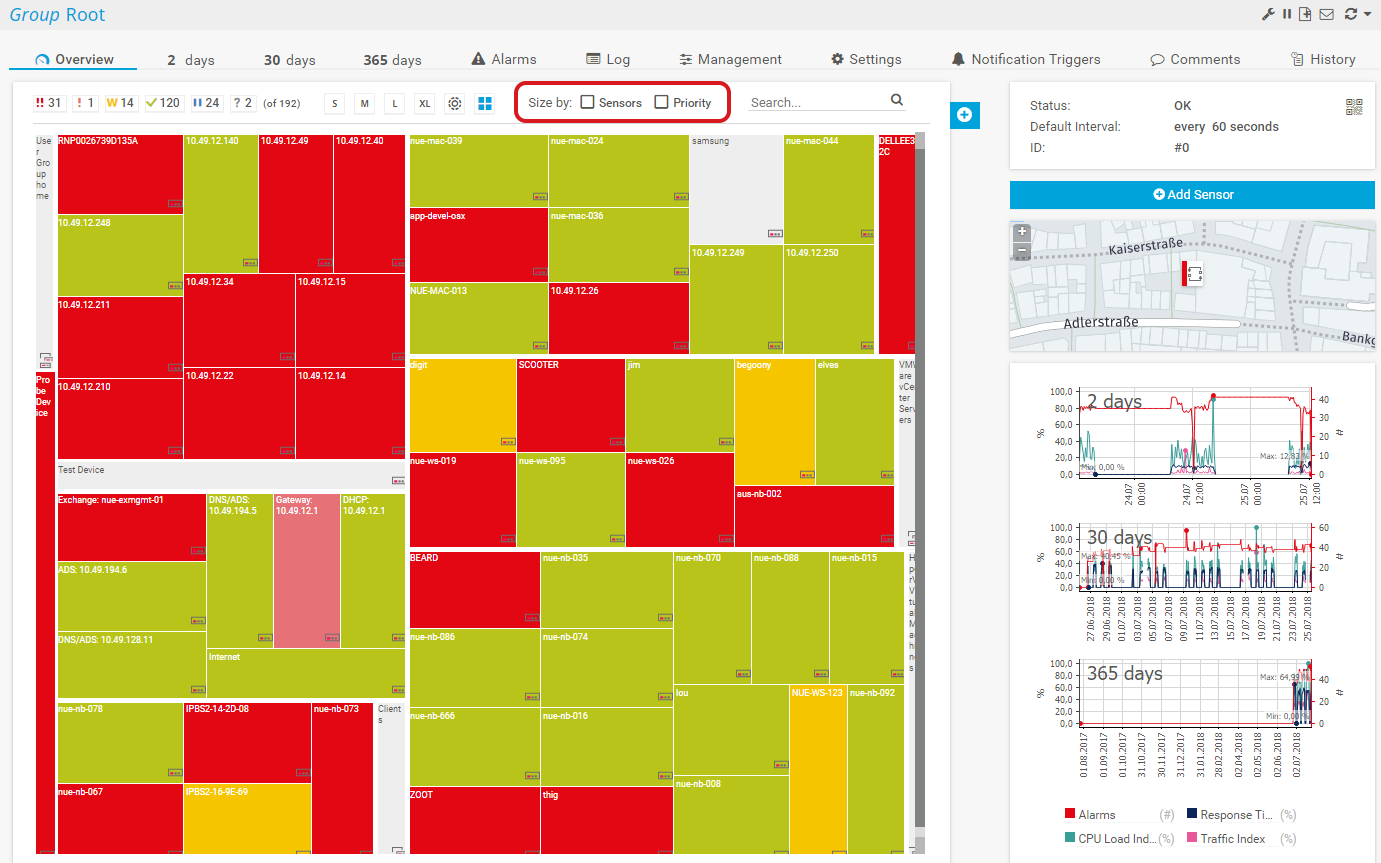Click the blue plus circle expand button
The image size is (1381, 863).
(x=964, y=115)
